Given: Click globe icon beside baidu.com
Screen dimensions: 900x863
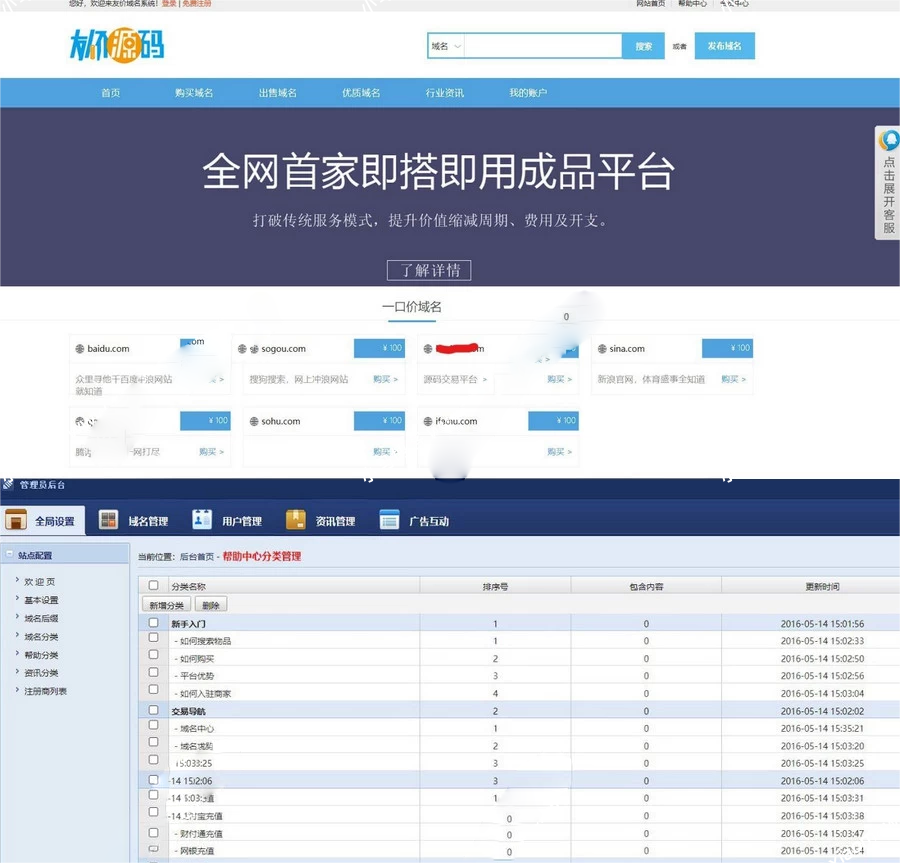Looking at the screenshot, I should tap(79, 349).
